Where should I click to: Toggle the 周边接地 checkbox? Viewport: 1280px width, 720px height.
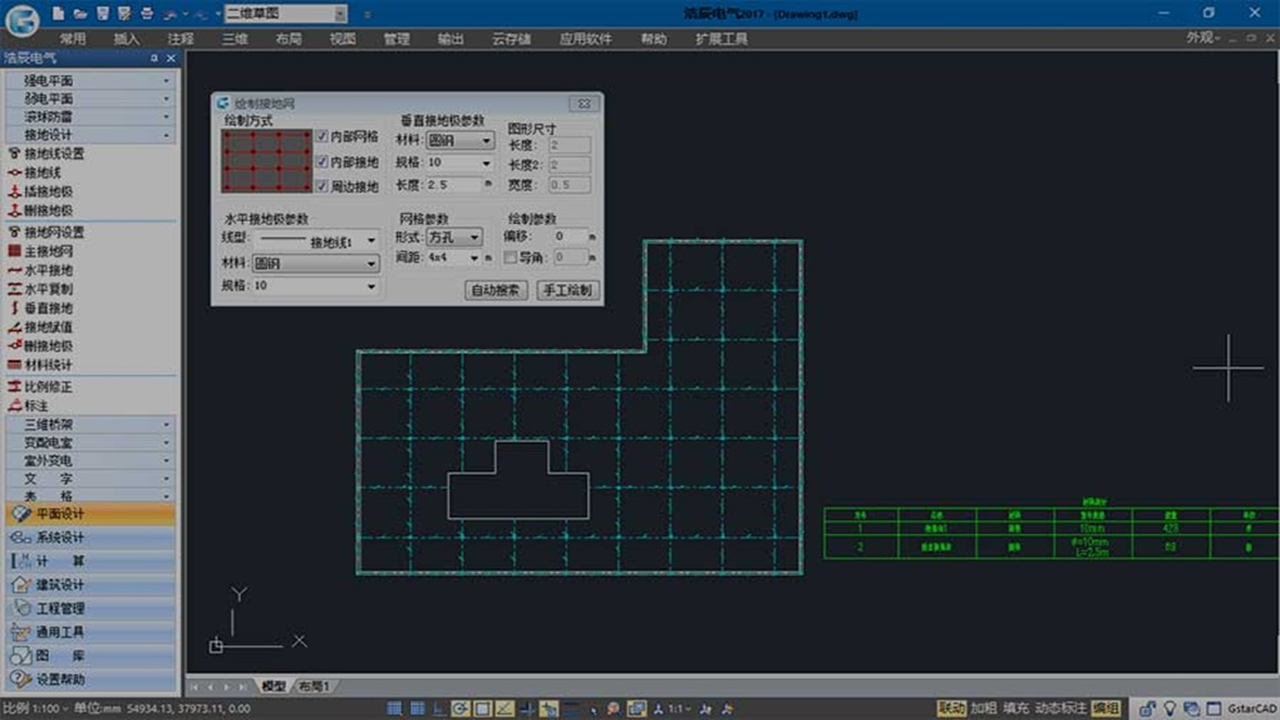[323, 186]
